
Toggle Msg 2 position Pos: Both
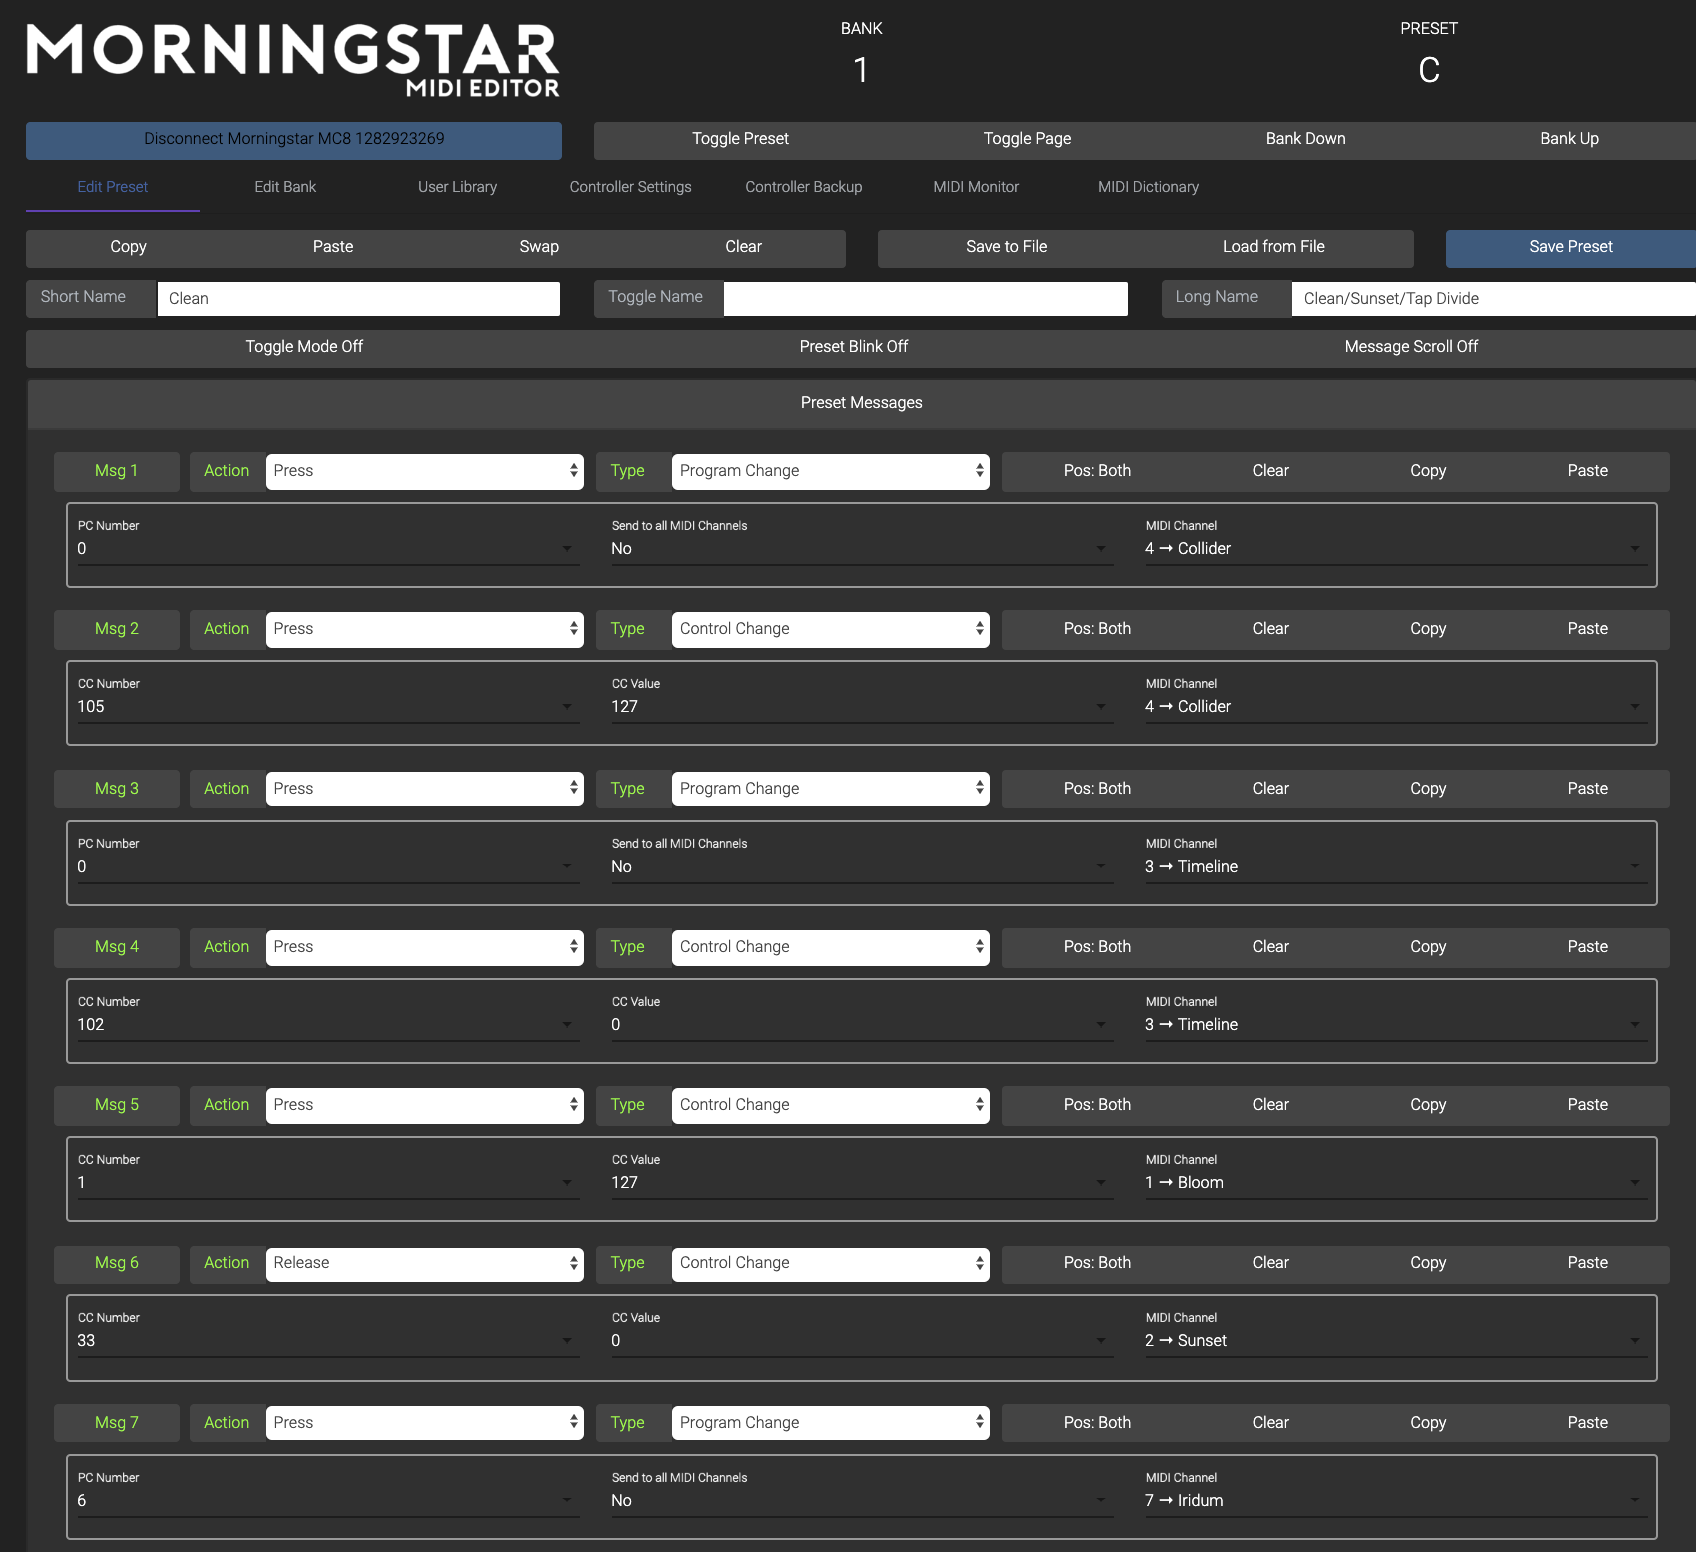click(x=1097, y=629)
